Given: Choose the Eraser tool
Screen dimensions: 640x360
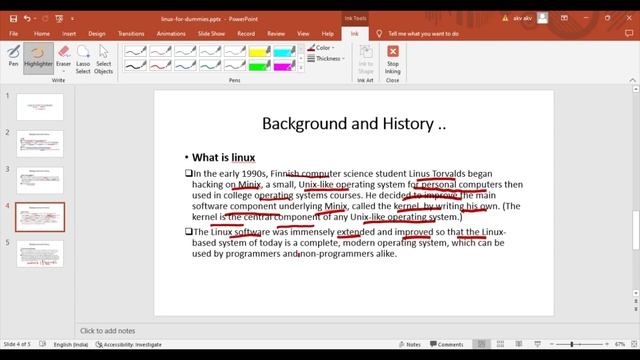Looking at the screenshot, I should pyautogui.click(x=63, y=56).
